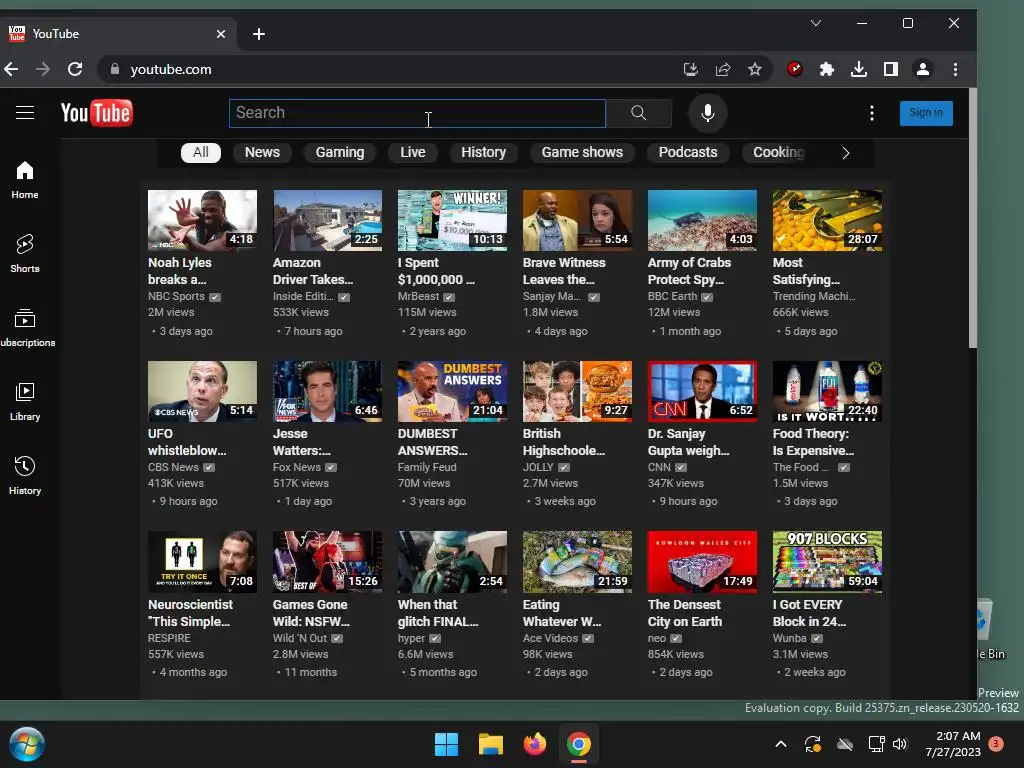Click browser forward arrow
This screenshot has height=768, width=1024.
tap(43, 69)
